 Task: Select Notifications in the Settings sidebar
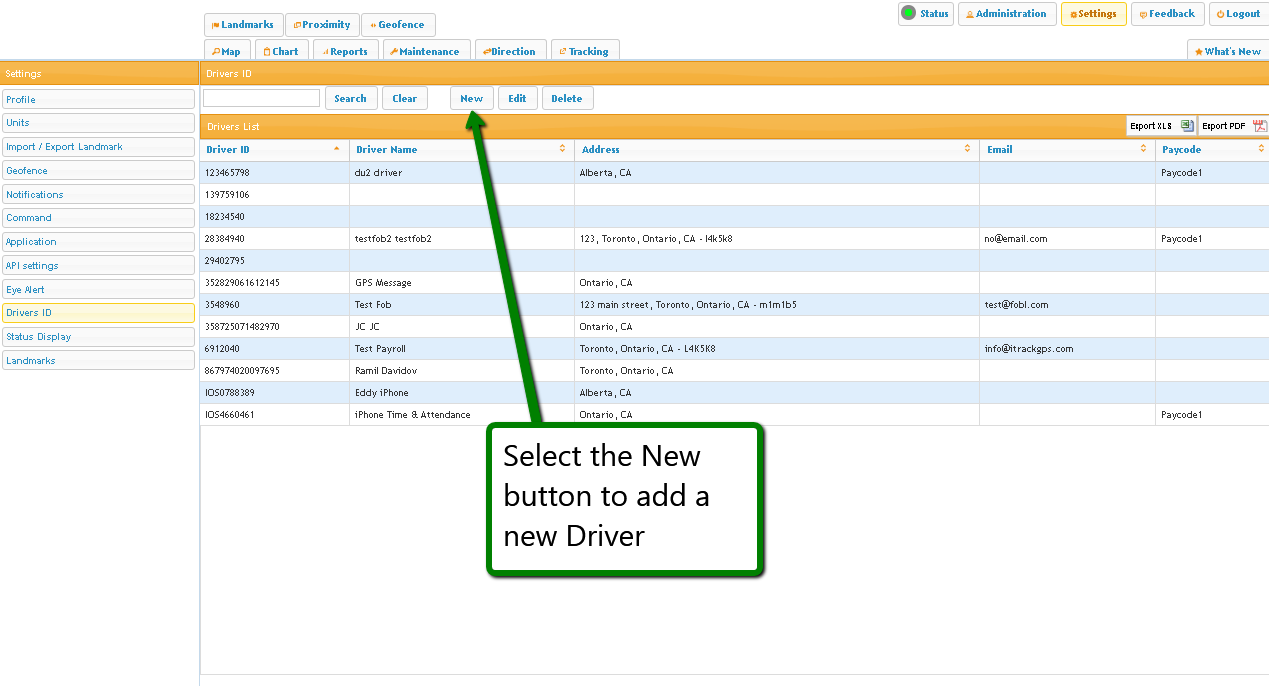(x=98, y=194)
